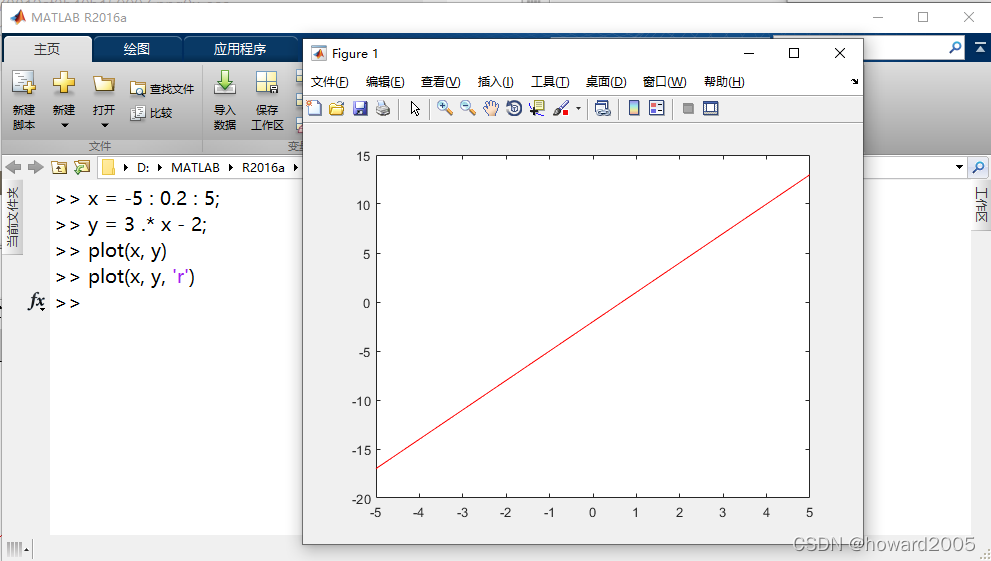
Task: Expand the arrow after R2016a in path
Action: coord(295,167)
